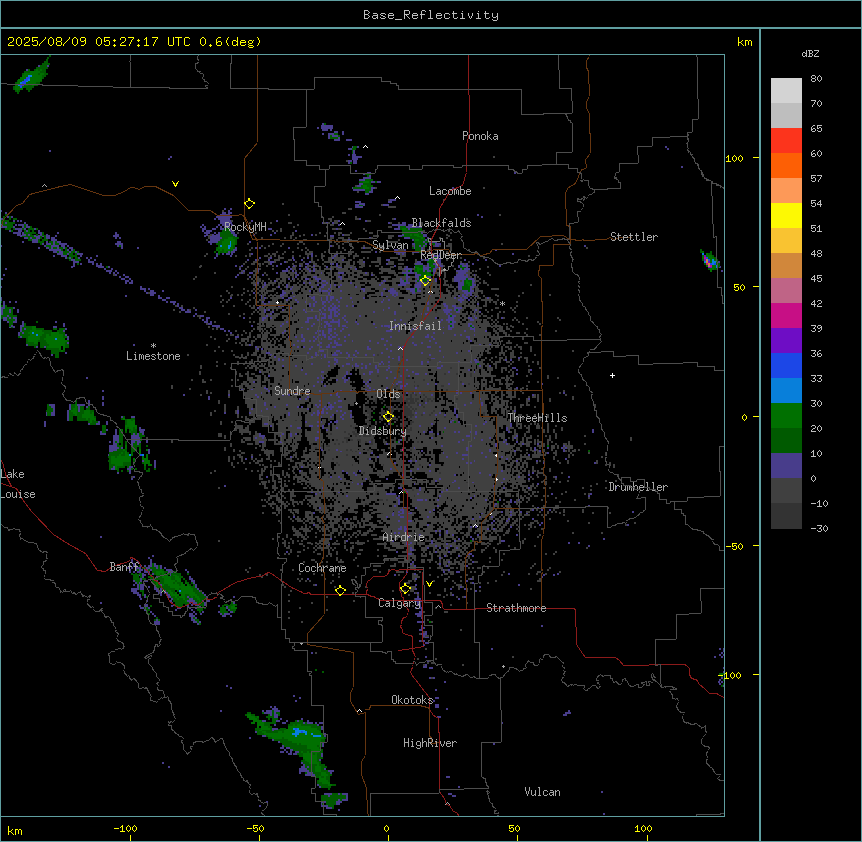Click the yellow diamond marker below Cochrane
The width and height of the screenshot is (862, 842).
click(x=340, y=591)
